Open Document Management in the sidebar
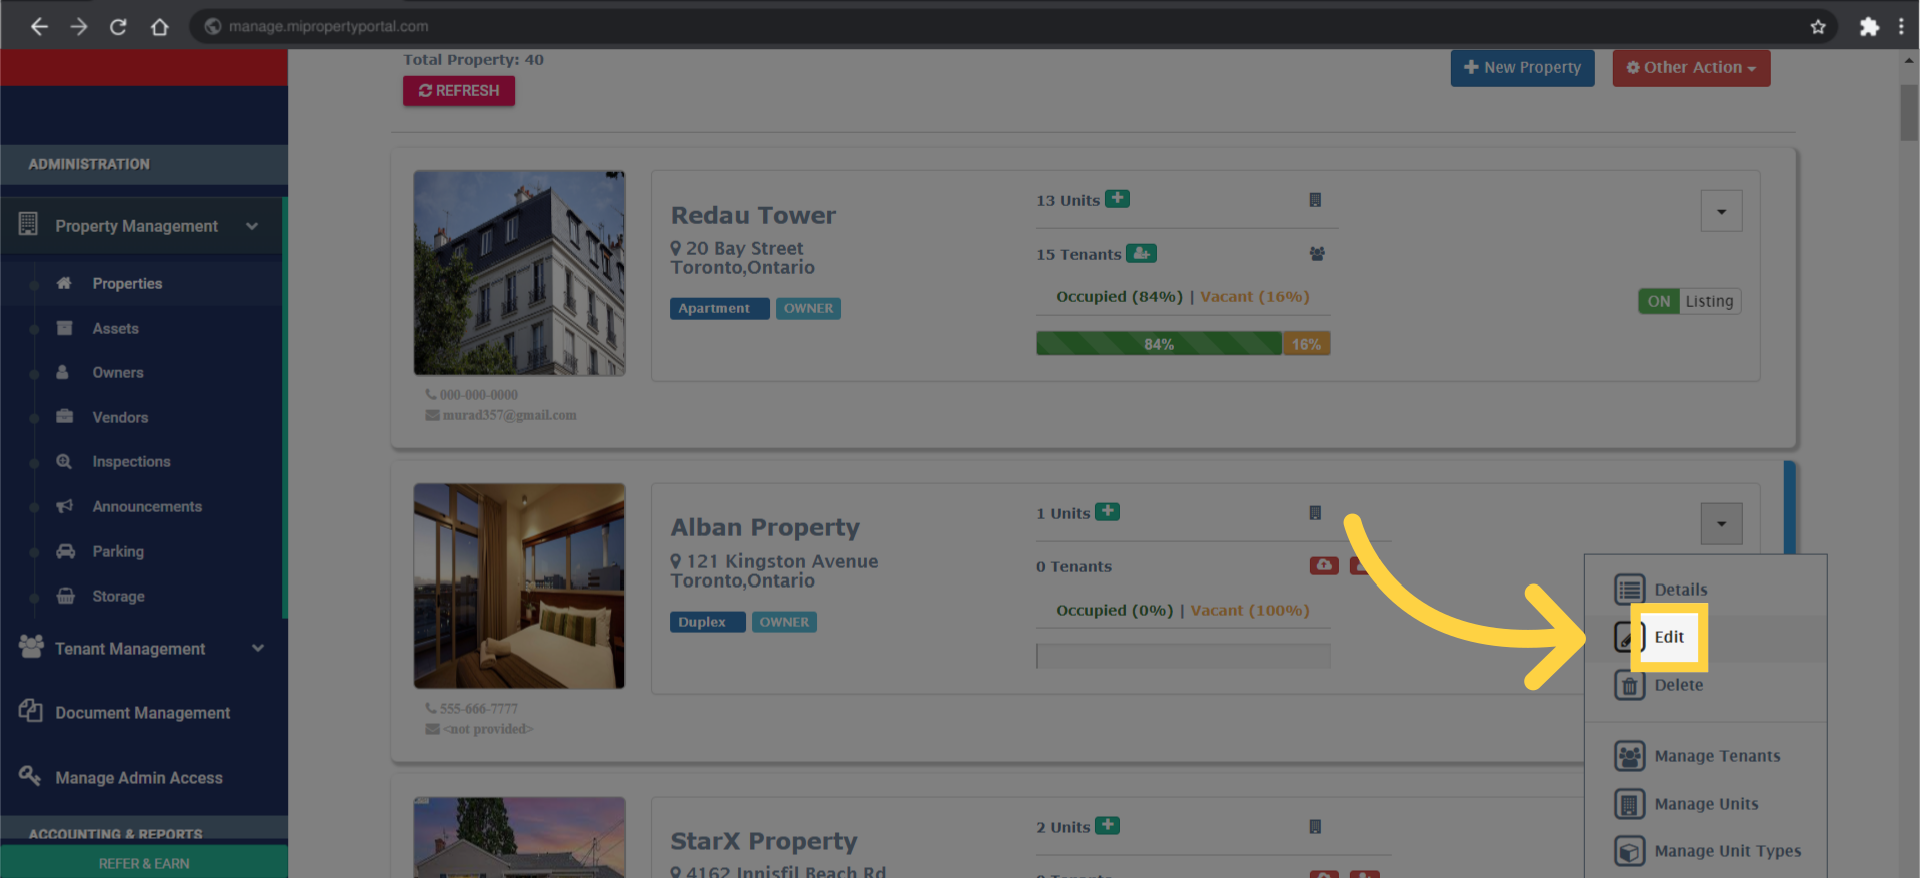The height and width of the screenshot is (878, 1920). coord(143,712)
